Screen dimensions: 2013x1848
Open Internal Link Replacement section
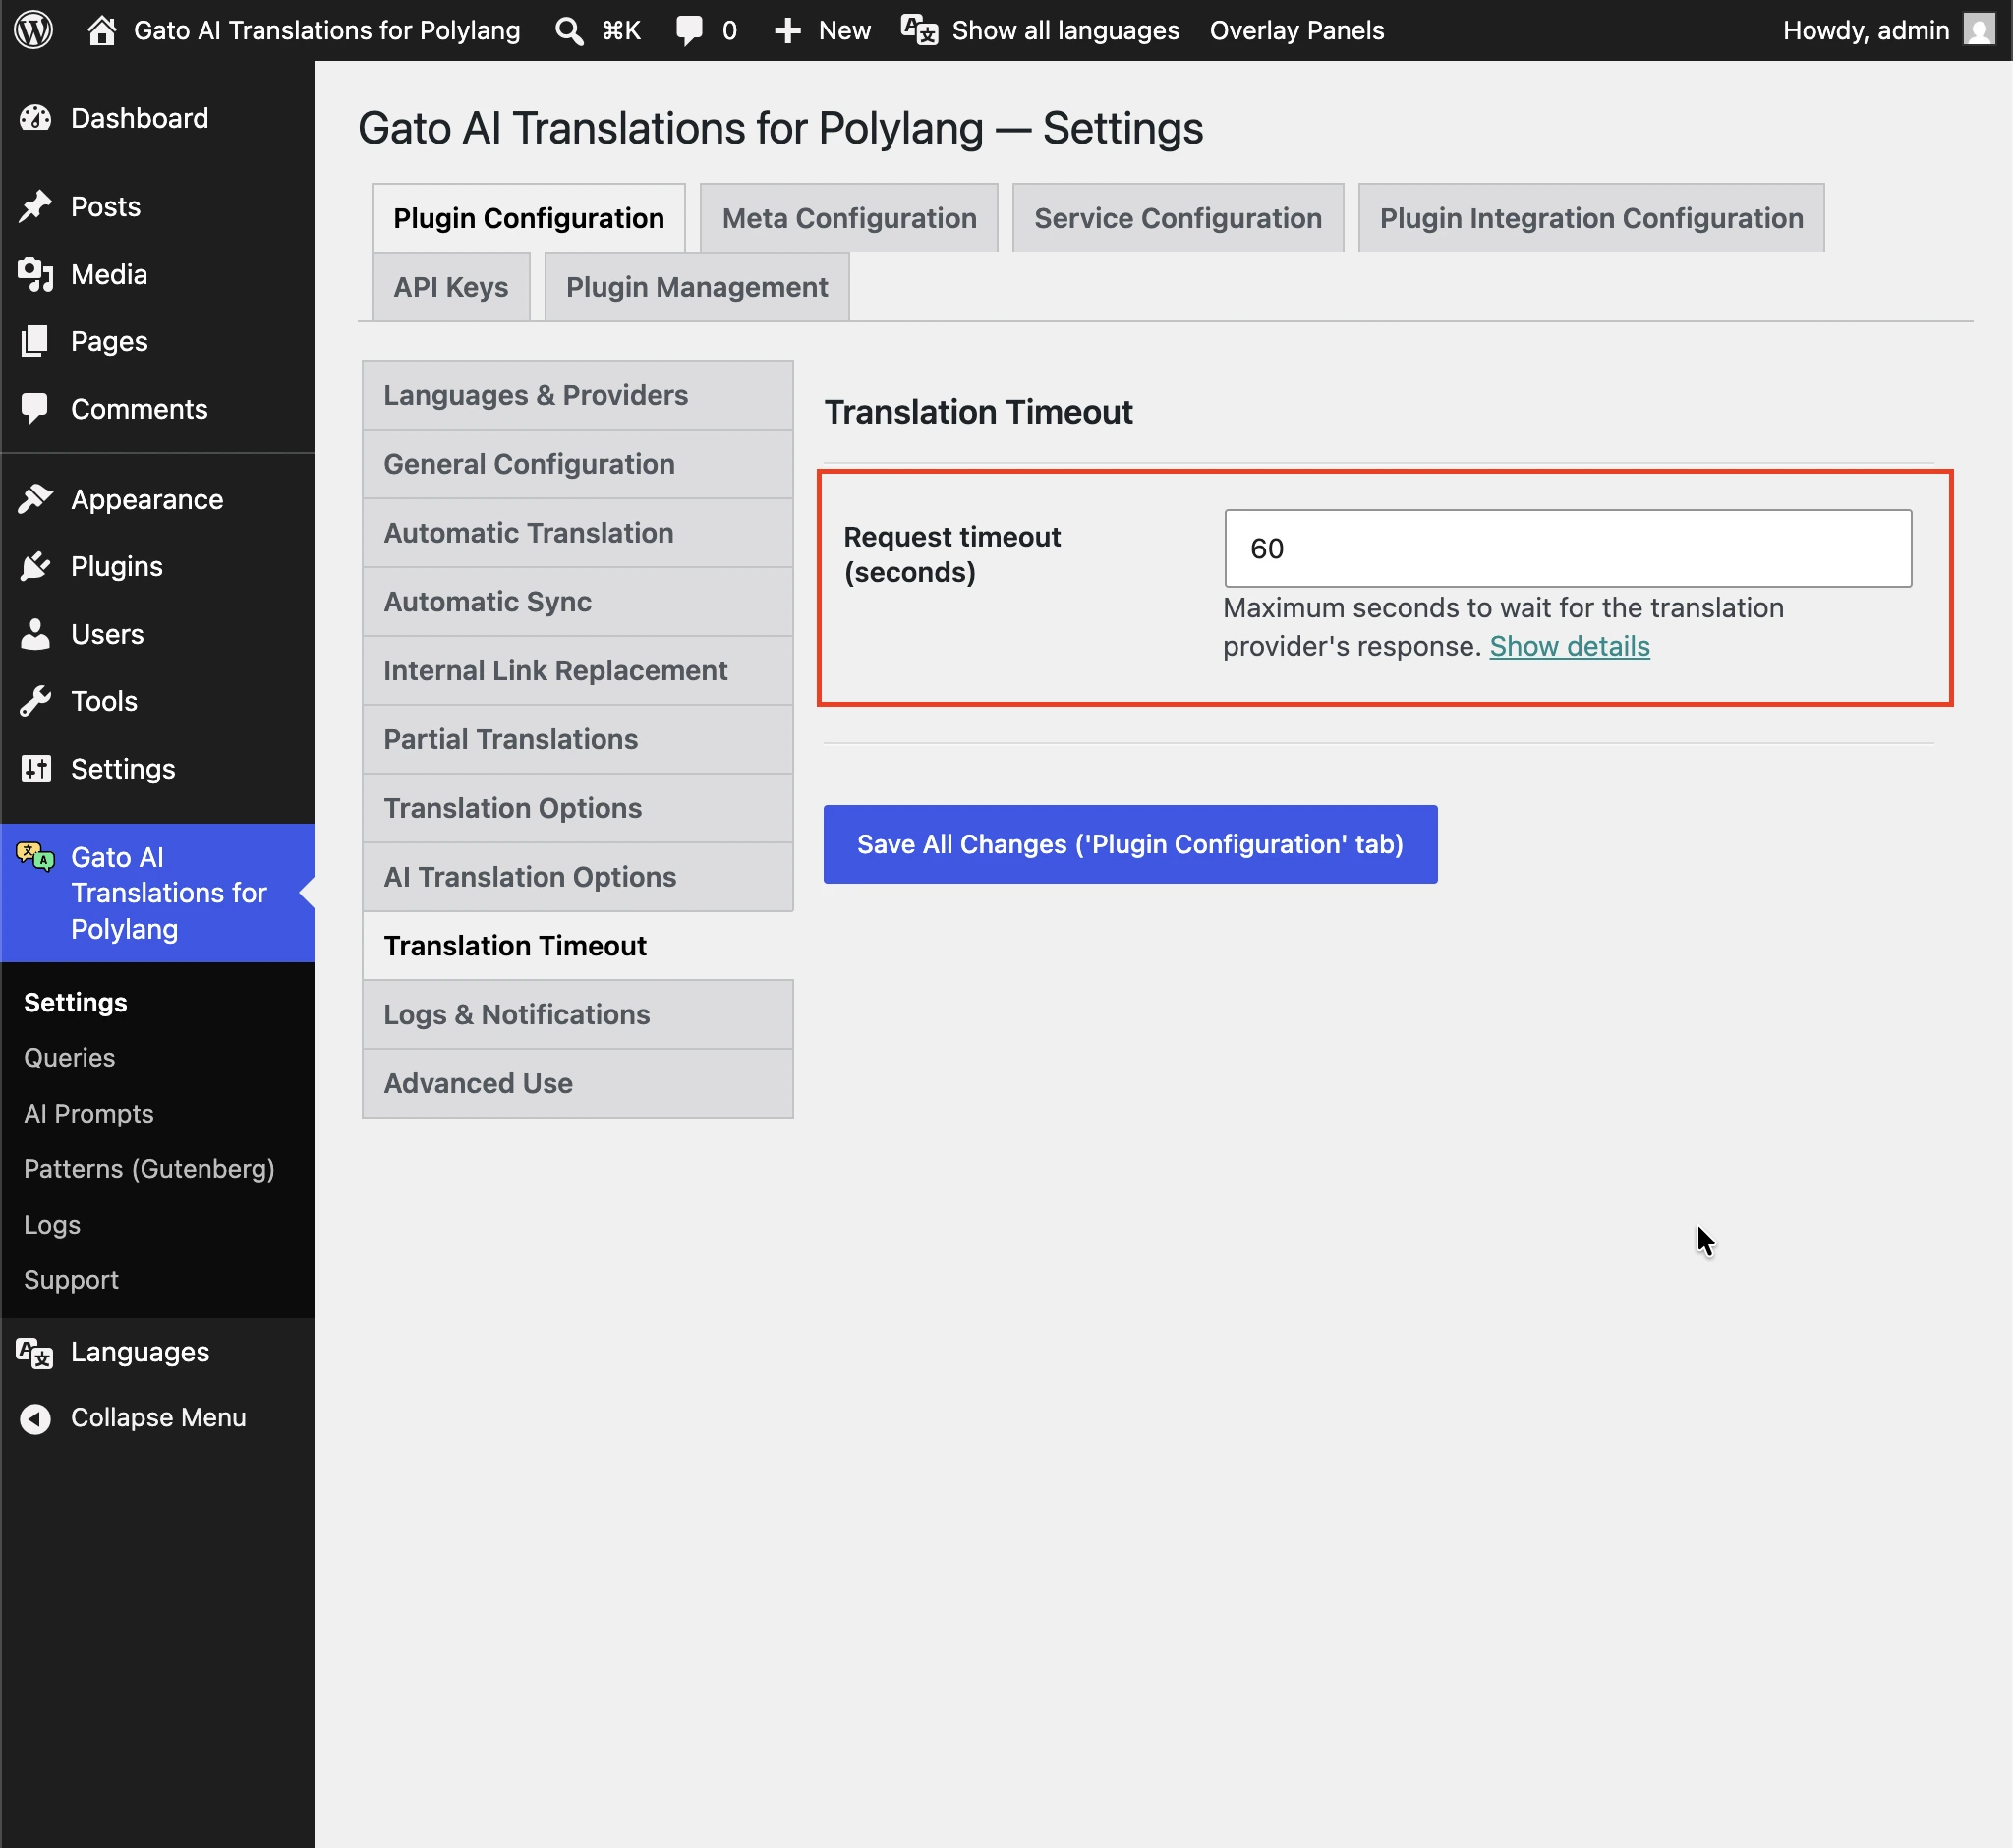(x=578, y=671)
